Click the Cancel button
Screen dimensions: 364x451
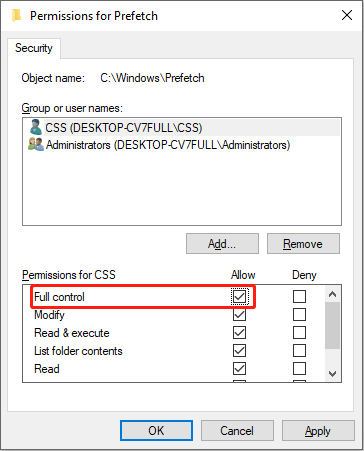click(x=237, y=431)
